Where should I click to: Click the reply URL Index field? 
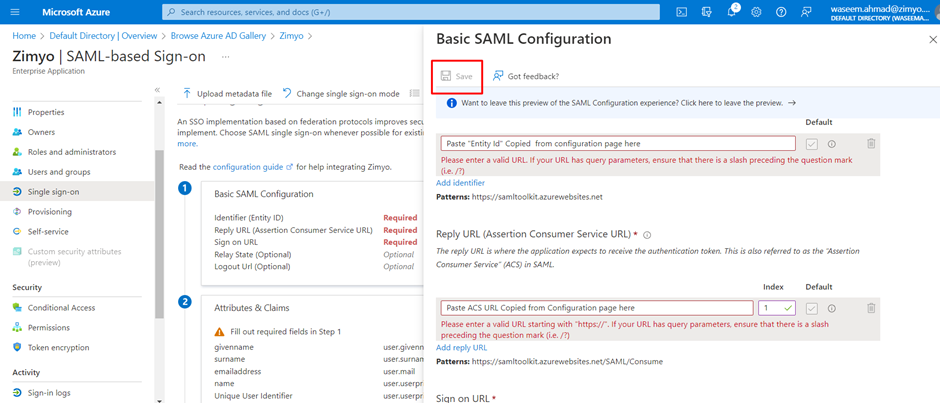(777, 308)
